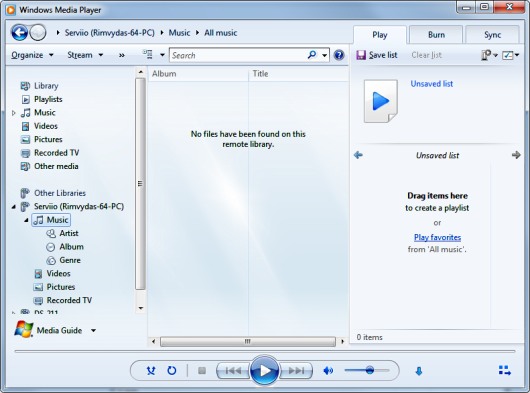Click Serviio (Rimvydas-64-PC) in the breadcrumb
This screenshot has height=393, width=530.
(110, 33)
